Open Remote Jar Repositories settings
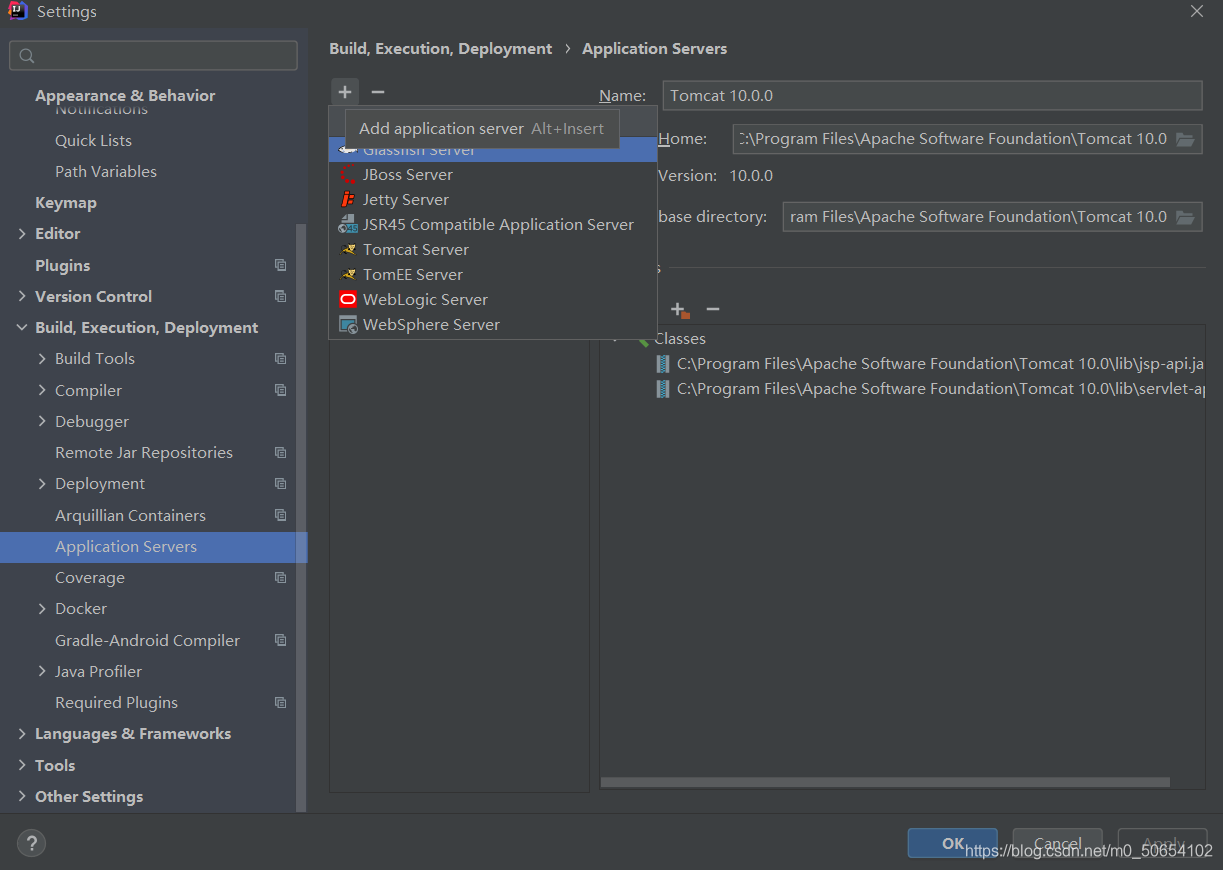1223x870 pixels. click(x=144, y=453)
